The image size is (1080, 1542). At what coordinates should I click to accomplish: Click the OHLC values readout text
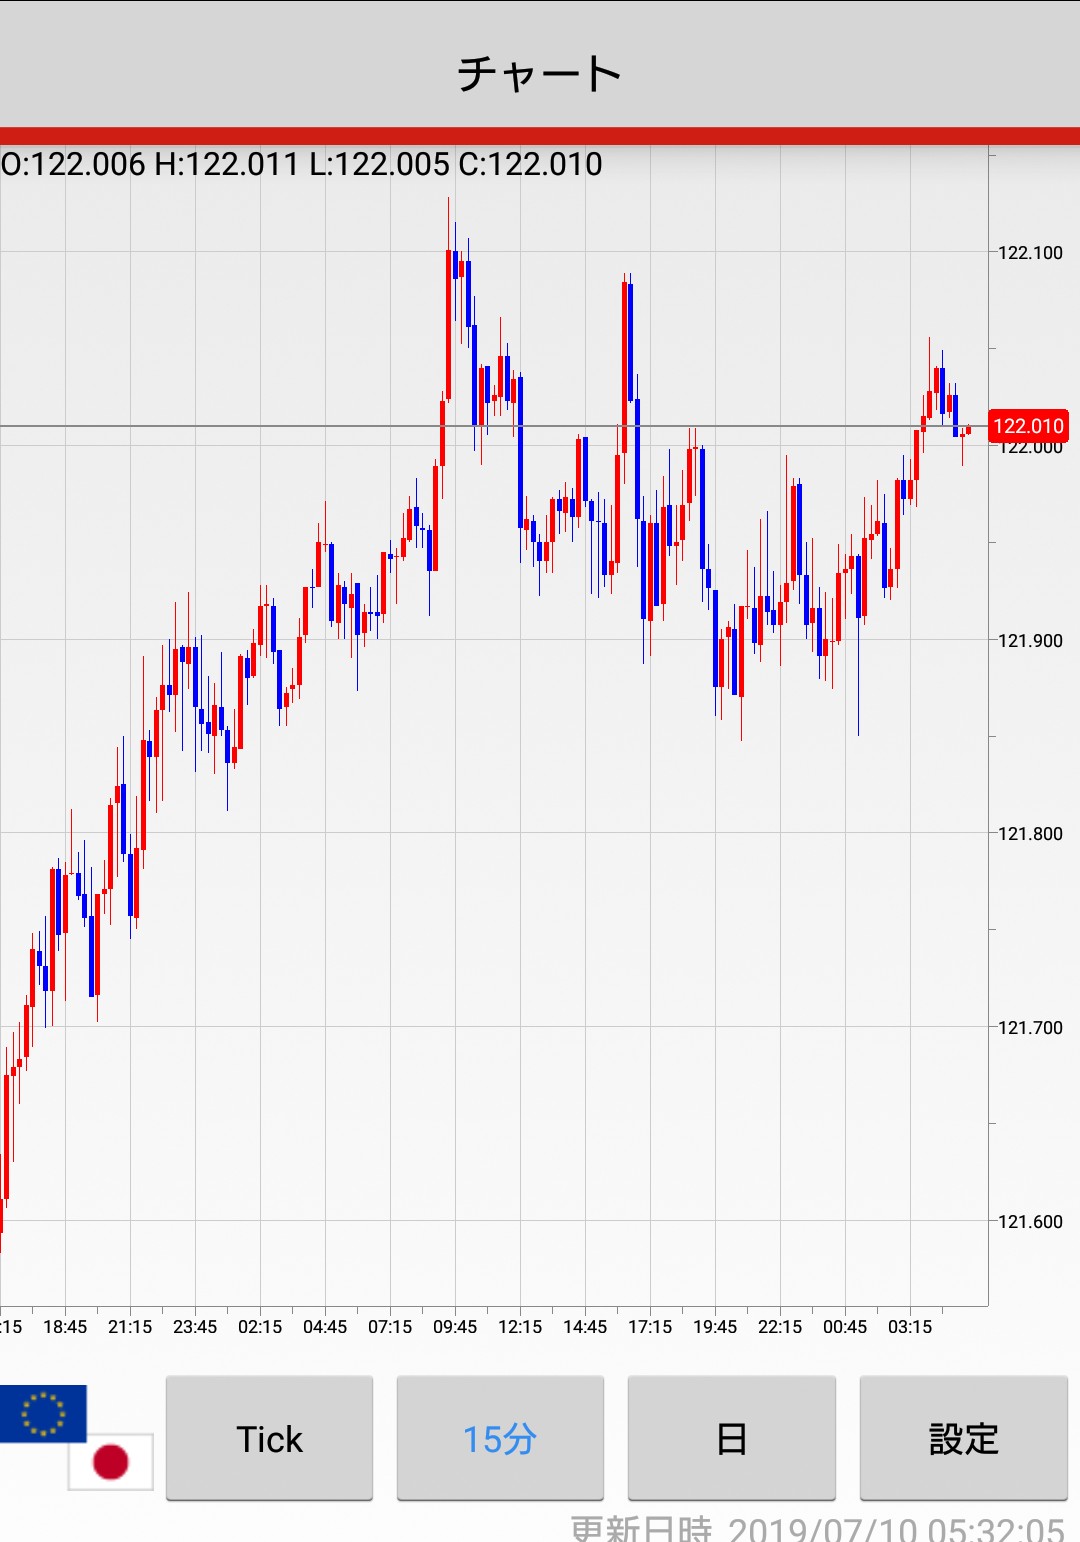click(x=302, y=164)
